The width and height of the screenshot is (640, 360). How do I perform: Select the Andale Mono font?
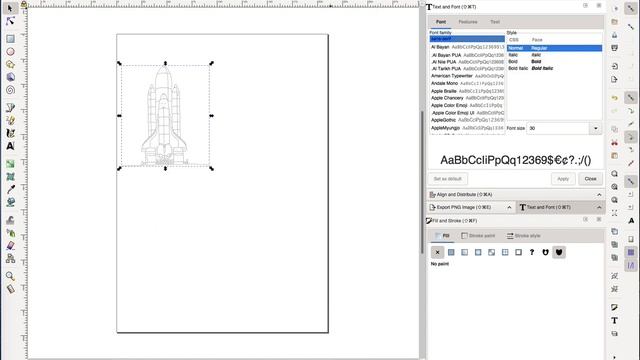(467, 83)
